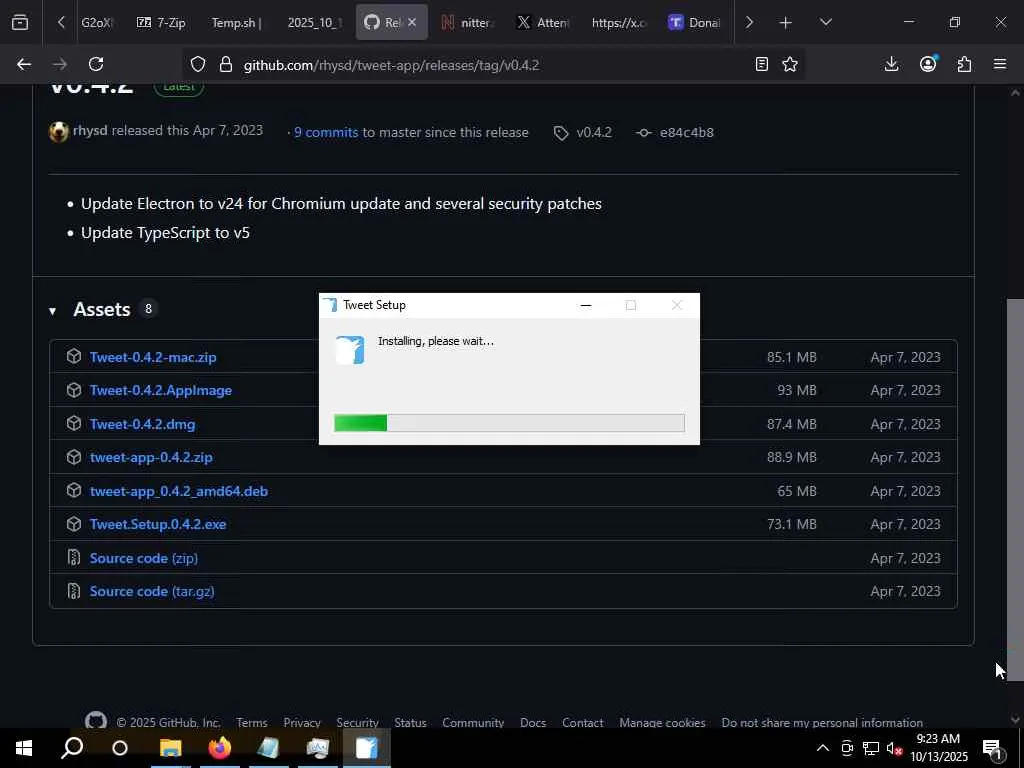1024x768 pixels.
Task: Show hidden system tray icons
Action: 823,748
